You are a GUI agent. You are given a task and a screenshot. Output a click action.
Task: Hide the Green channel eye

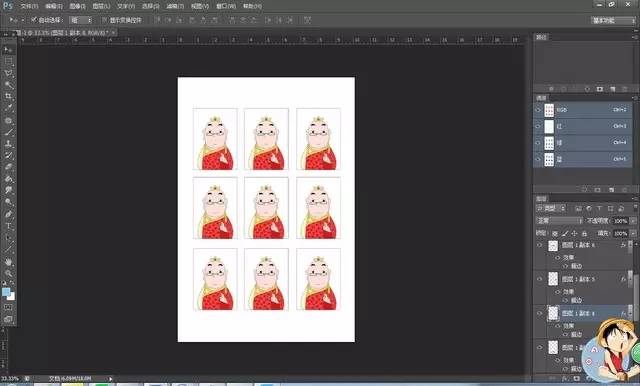(x=538, y=143)
